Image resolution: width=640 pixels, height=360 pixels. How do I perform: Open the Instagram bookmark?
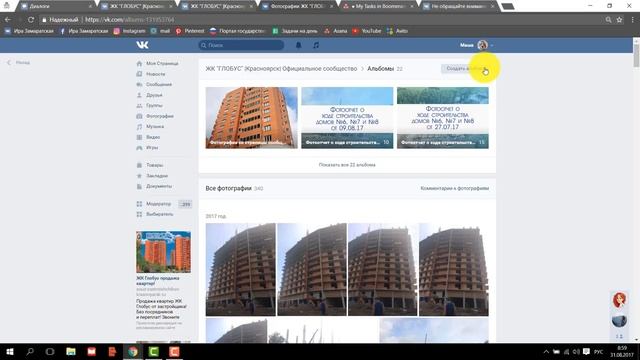129,31
